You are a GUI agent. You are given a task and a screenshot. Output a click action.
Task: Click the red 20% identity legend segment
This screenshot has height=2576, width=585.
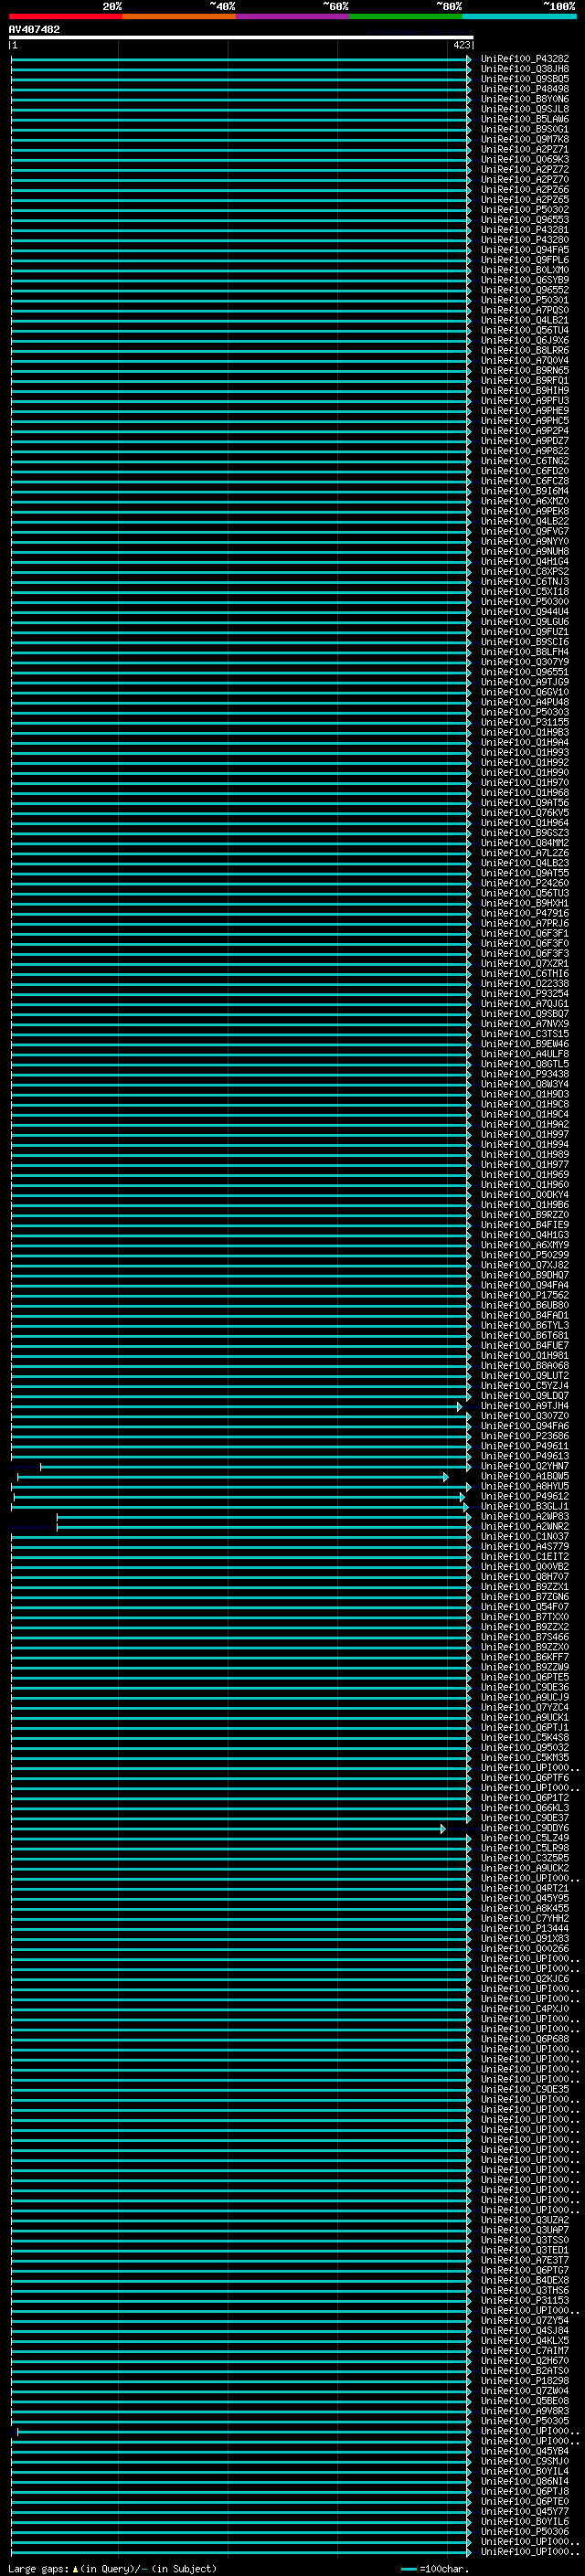(x=65, y=16)
